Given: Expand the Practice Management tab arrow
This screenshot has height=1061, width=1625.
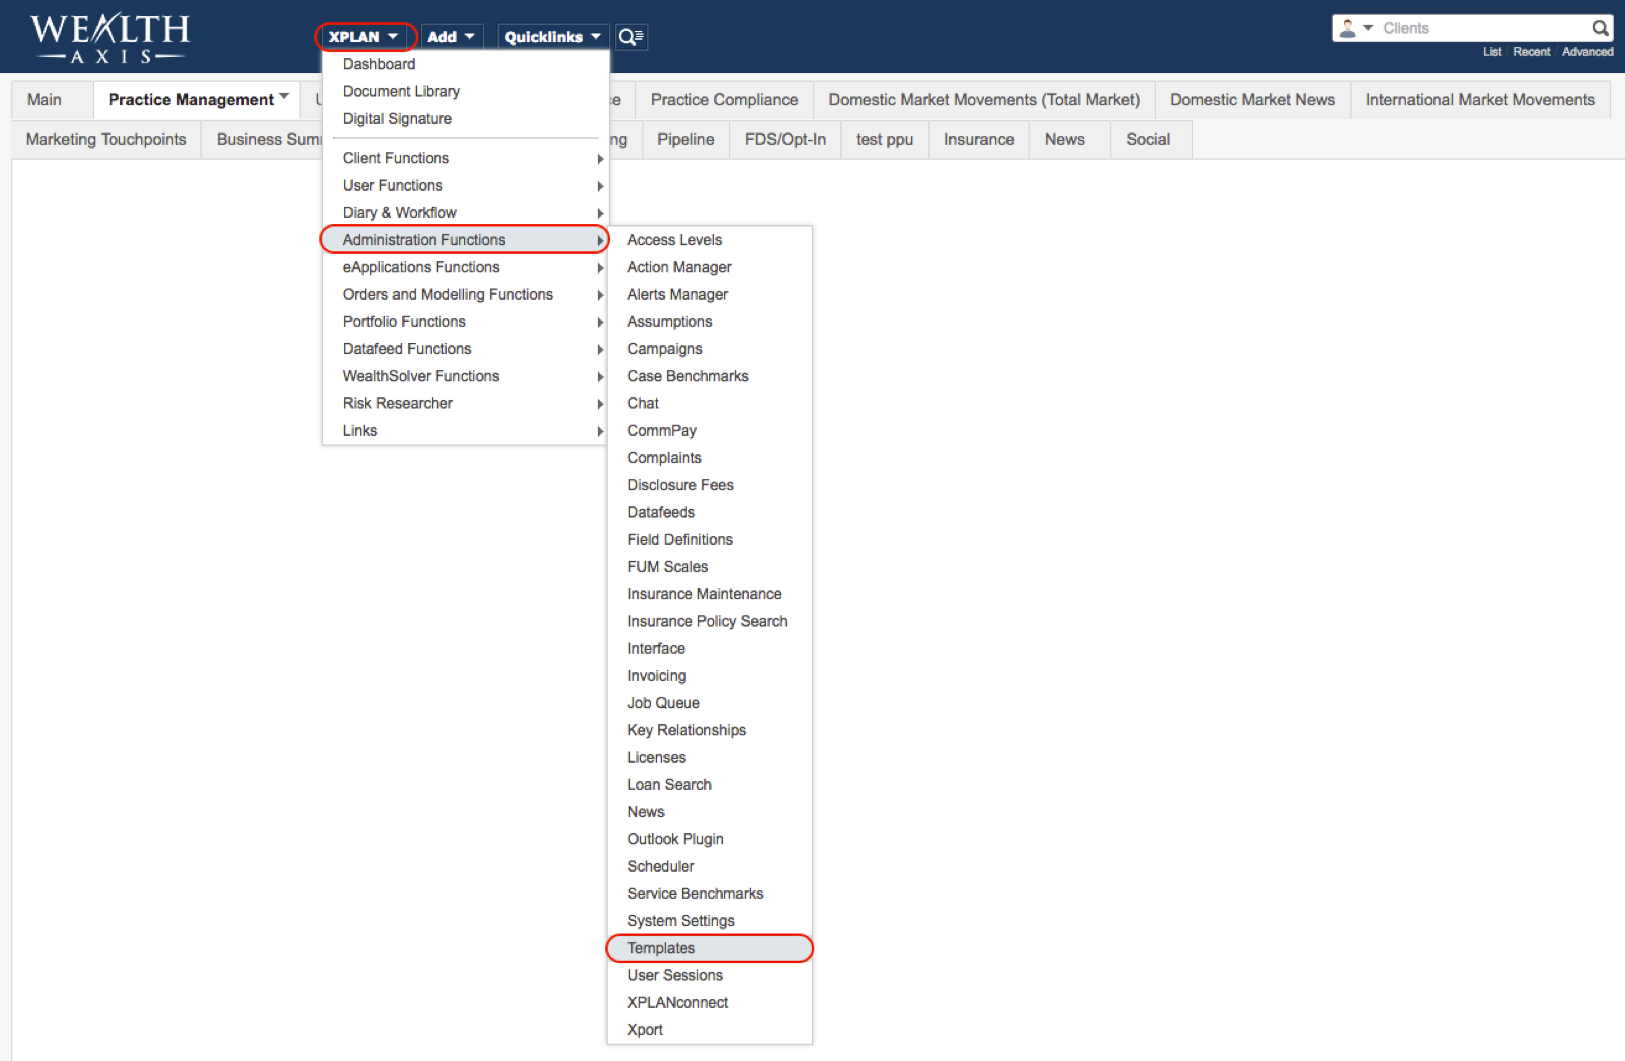Looking at the screenshot, I should click(284, 97).
